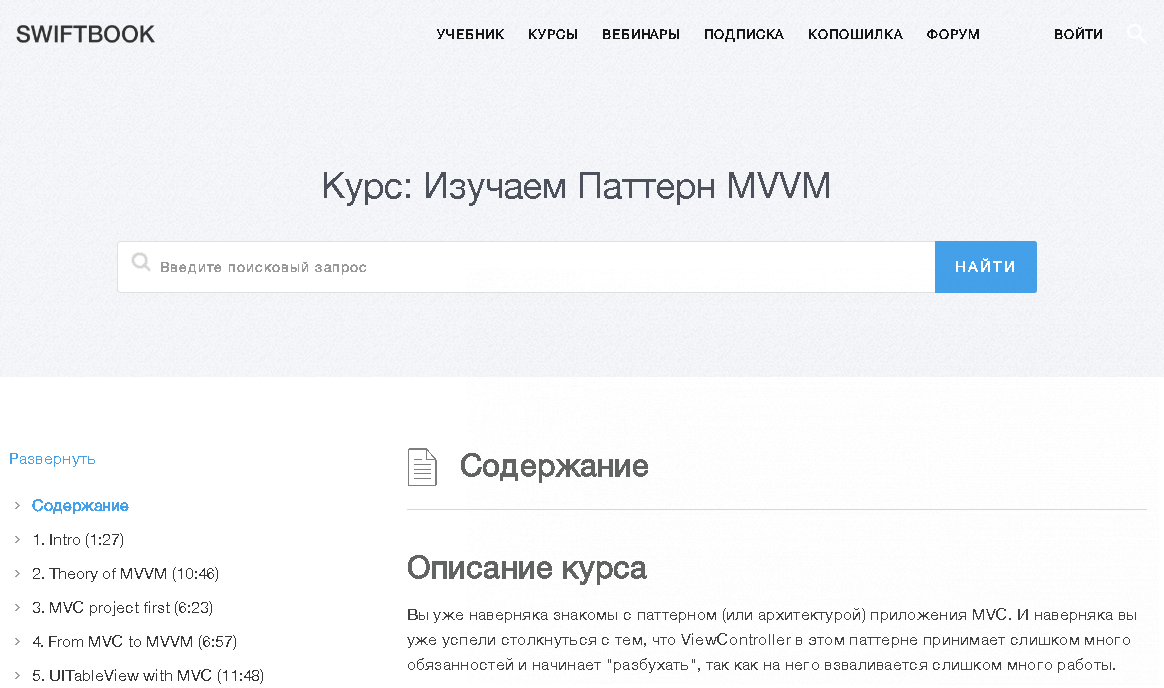Click the search magnifier icon in header
The image size is (1164, 688).
click(1136, 33)
